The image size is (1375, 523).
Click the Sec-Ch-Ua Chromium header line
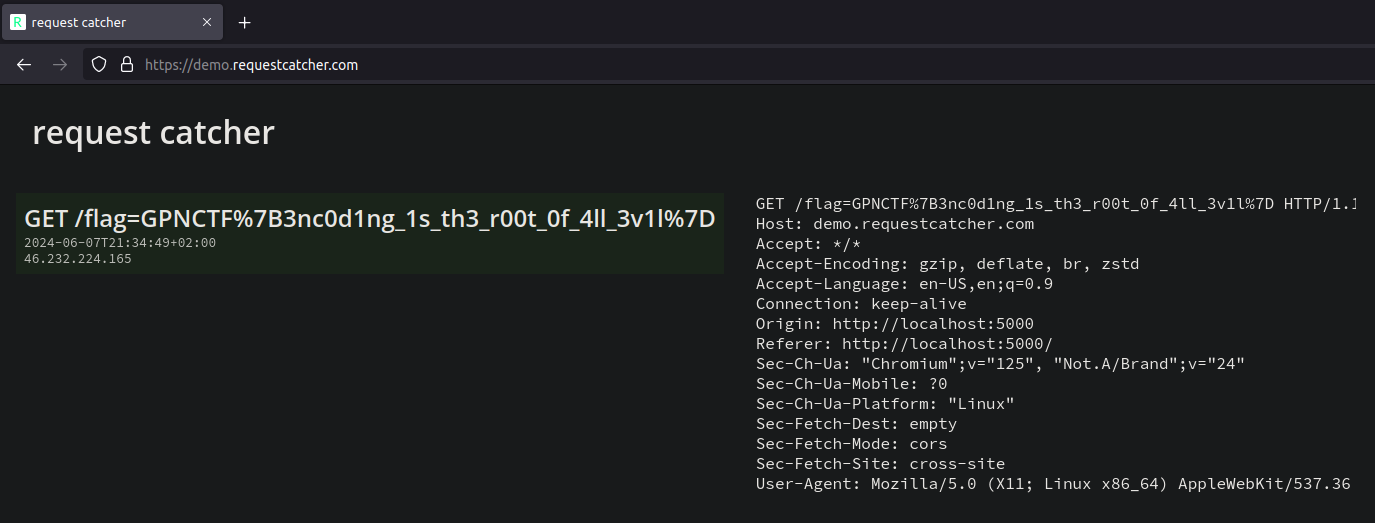1000,364
